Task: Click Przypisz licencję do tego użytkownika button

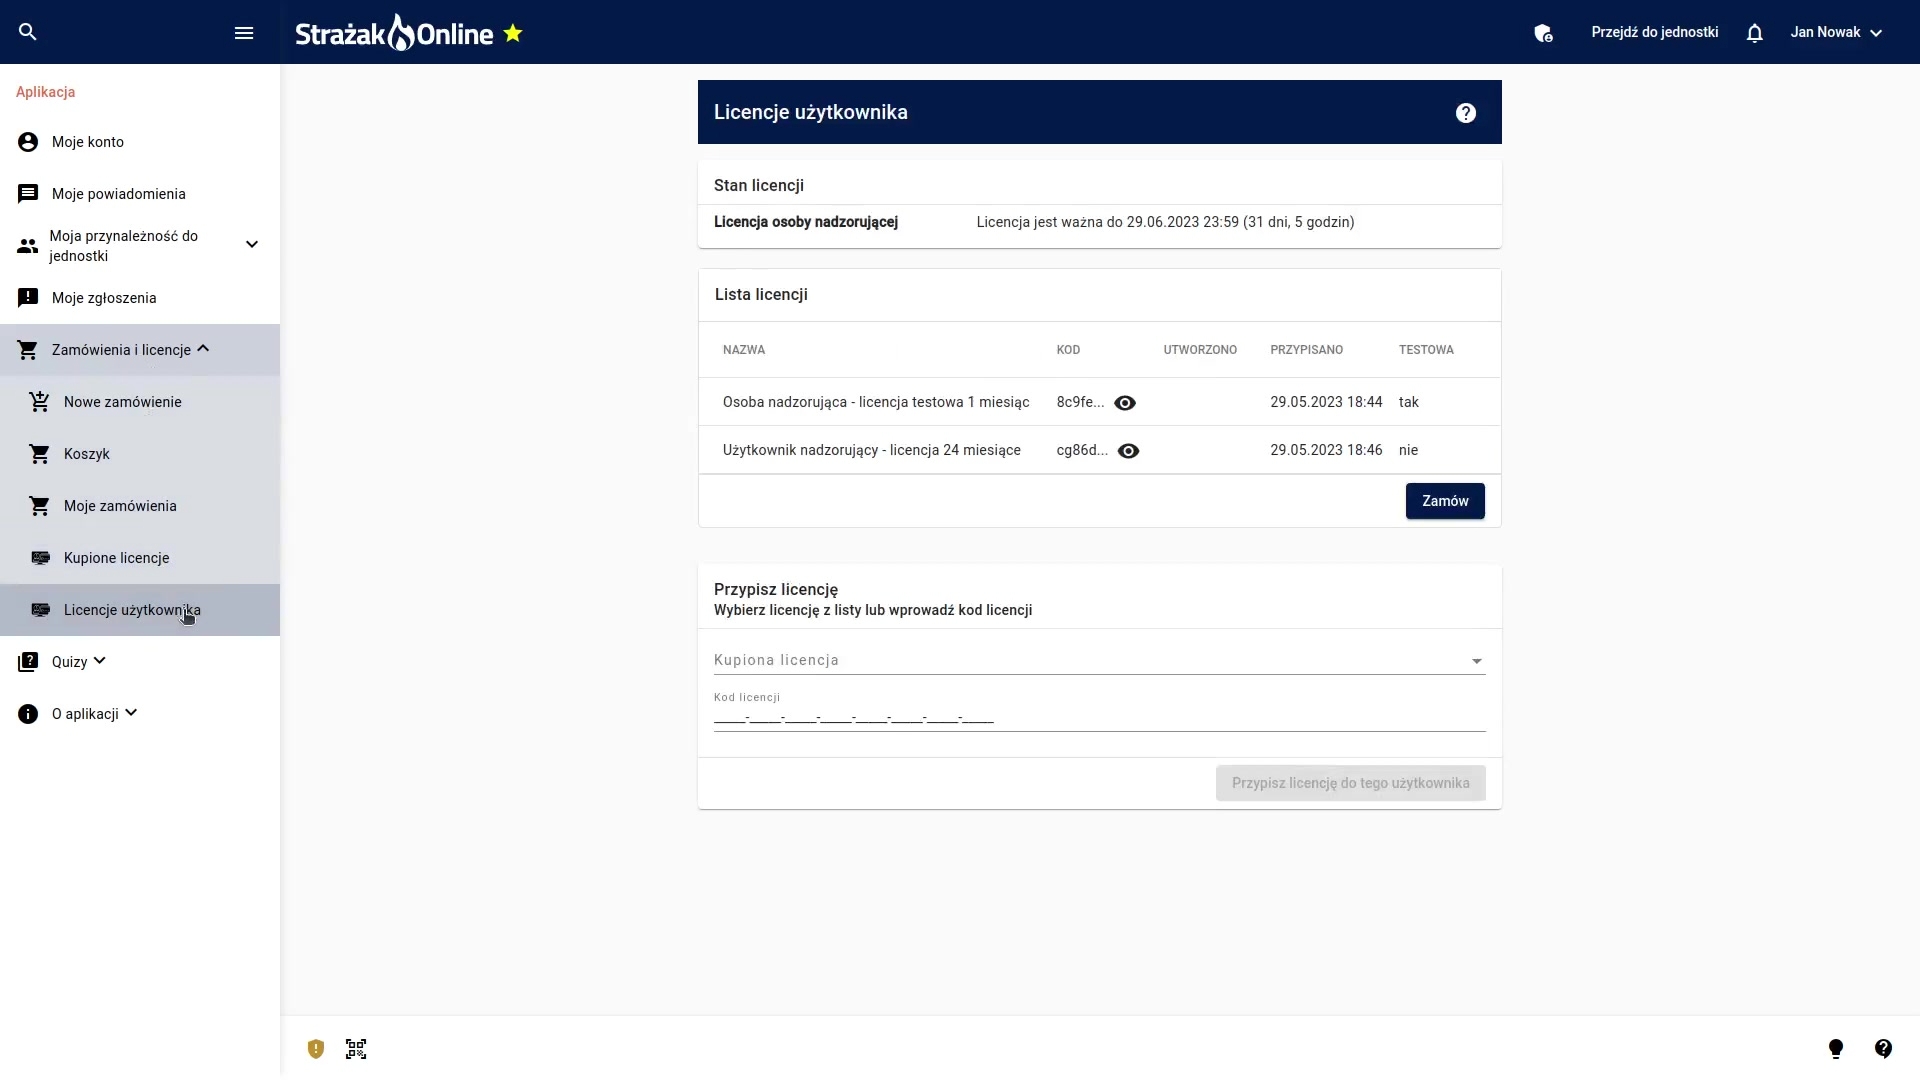Action: click(1351, 783)
